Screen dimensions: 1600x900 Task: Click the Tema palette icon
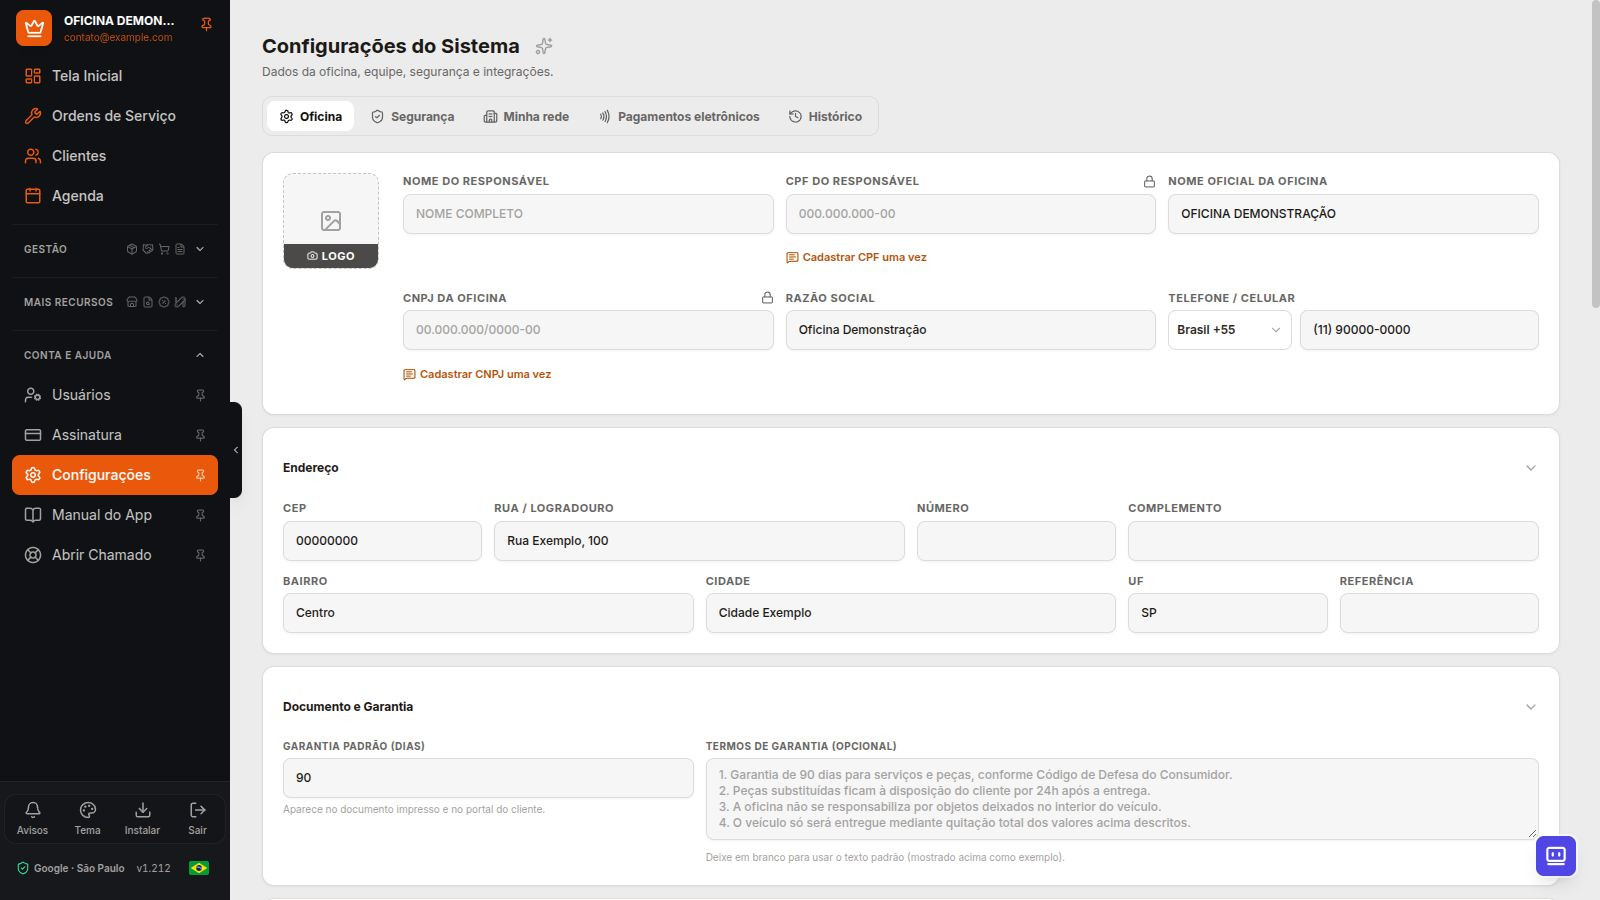click(87, 818)
